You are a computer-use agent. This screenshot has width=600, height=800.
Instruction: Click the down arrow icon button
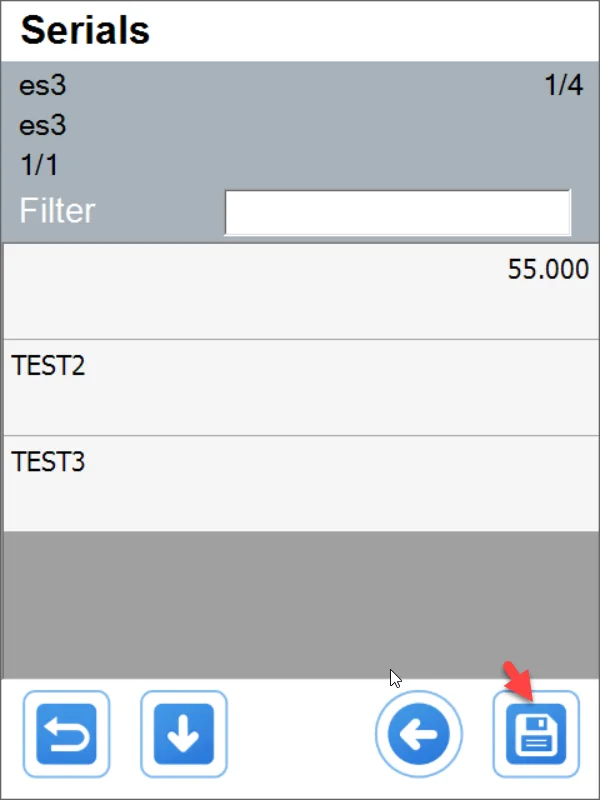click(183, 735)
